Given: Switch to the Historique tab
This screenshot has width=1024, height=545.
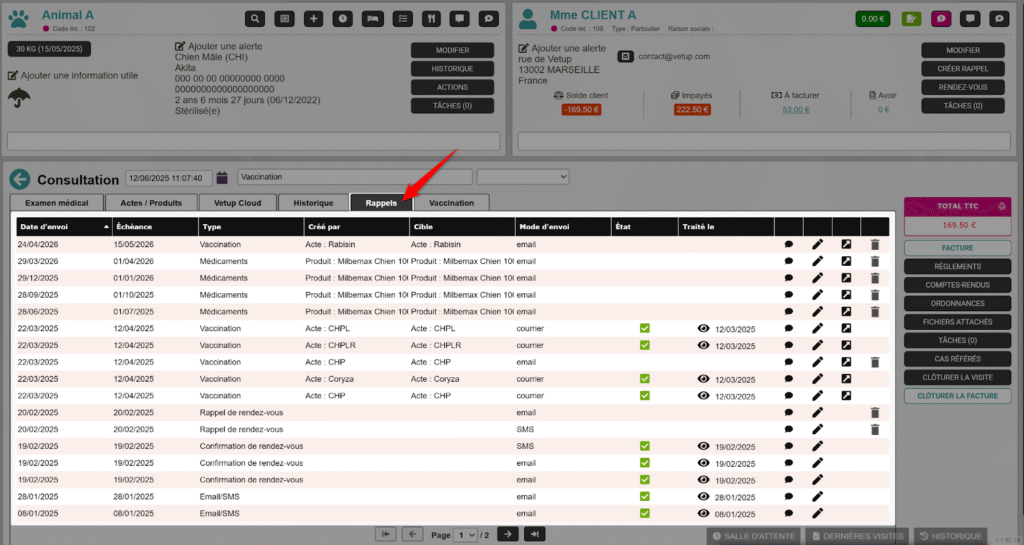Looking at the screenshot, I should pyautogui.click(x=313, y=203).
